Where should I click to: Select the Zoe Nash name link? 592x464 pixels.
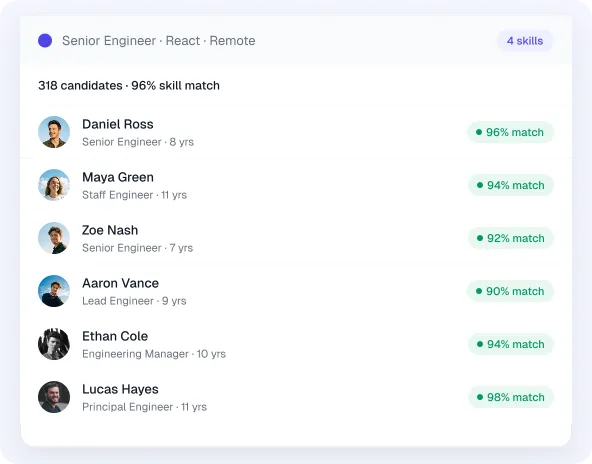(110, 230)
